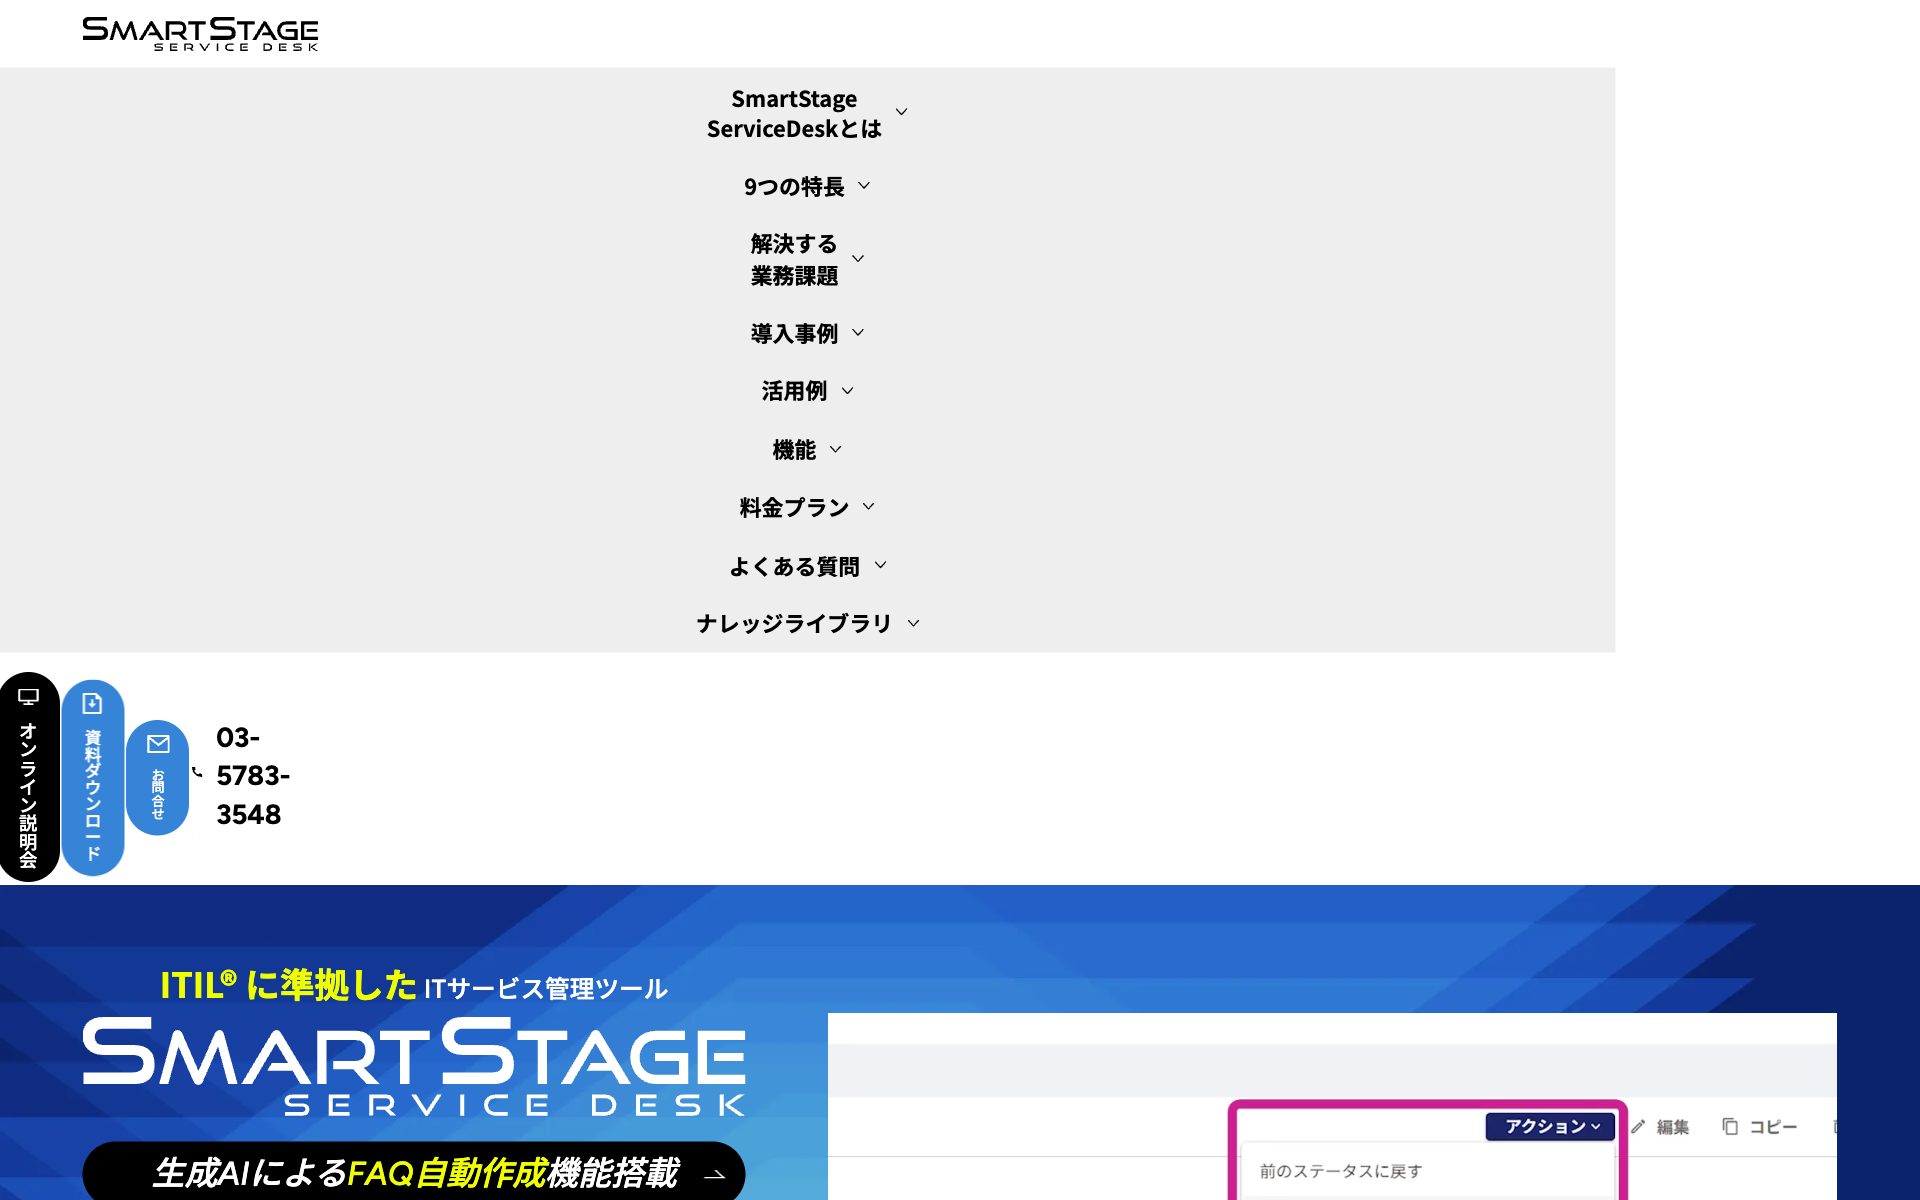The image size is (1920, 1200).
Task: Open the 料金プラン menu item
Action: (794, 508)
